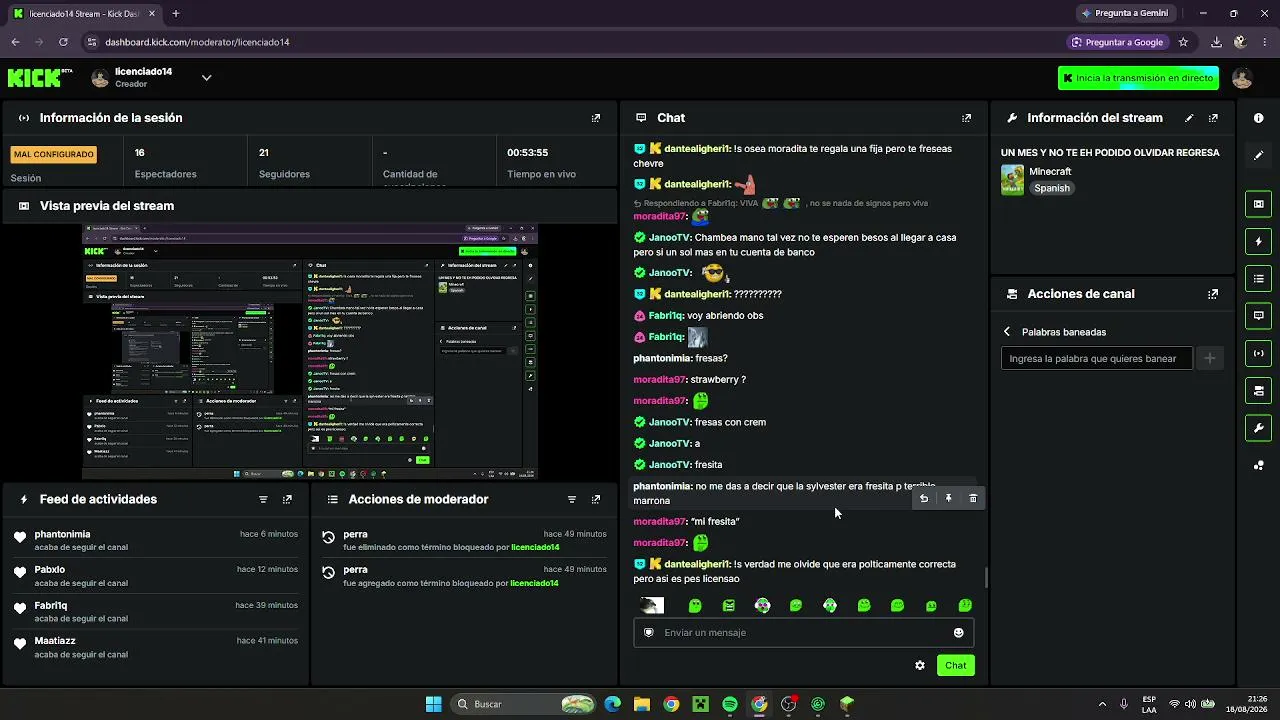The width and height of the screenshot is (1280, 720).
Task: Open the Kick logo home link
Action: pyautogui.click(x=40, y=78)
